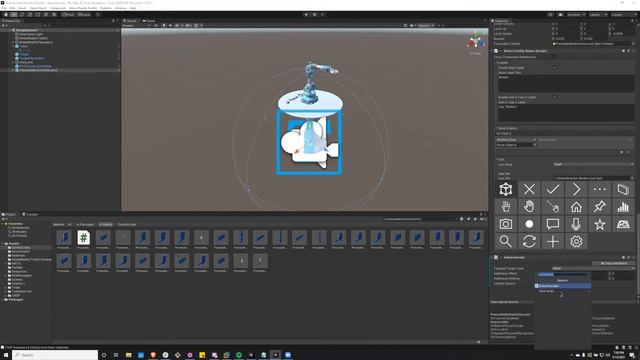
Task: Activate the Scale tool in Unity toolbar
Action: [30, 15]
